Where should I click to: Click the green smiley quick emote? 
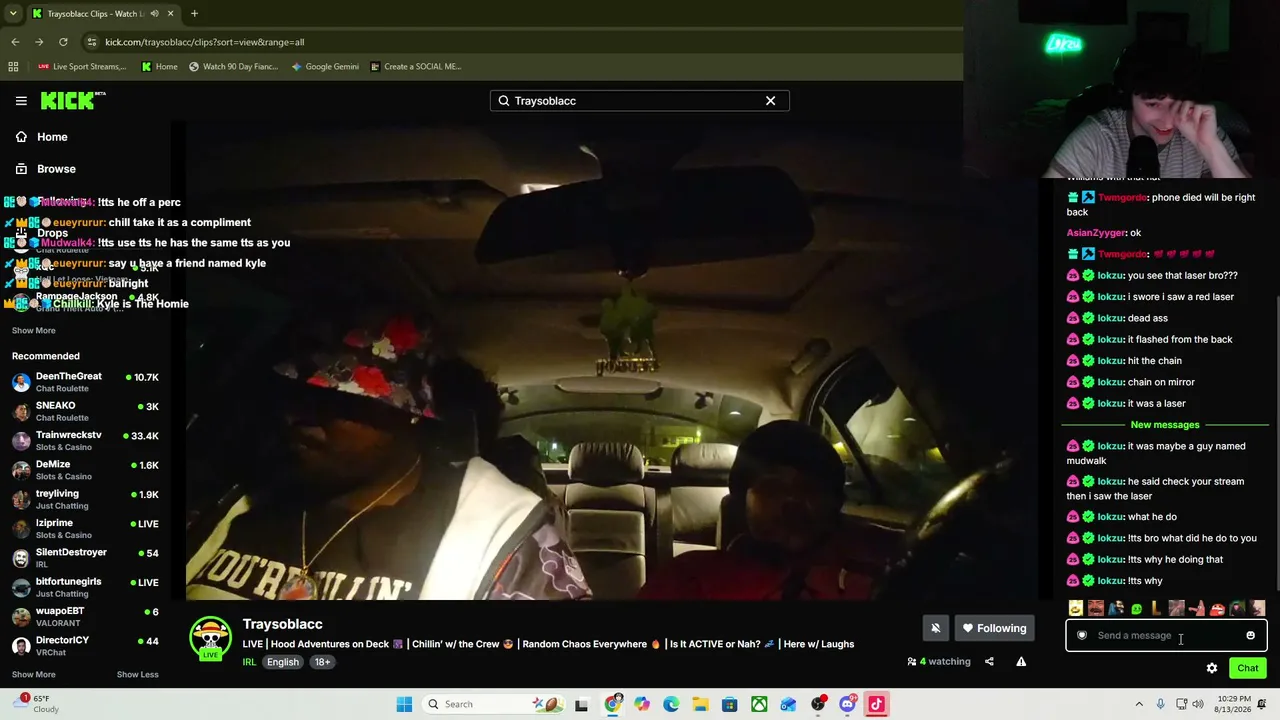pos(1136,608)
